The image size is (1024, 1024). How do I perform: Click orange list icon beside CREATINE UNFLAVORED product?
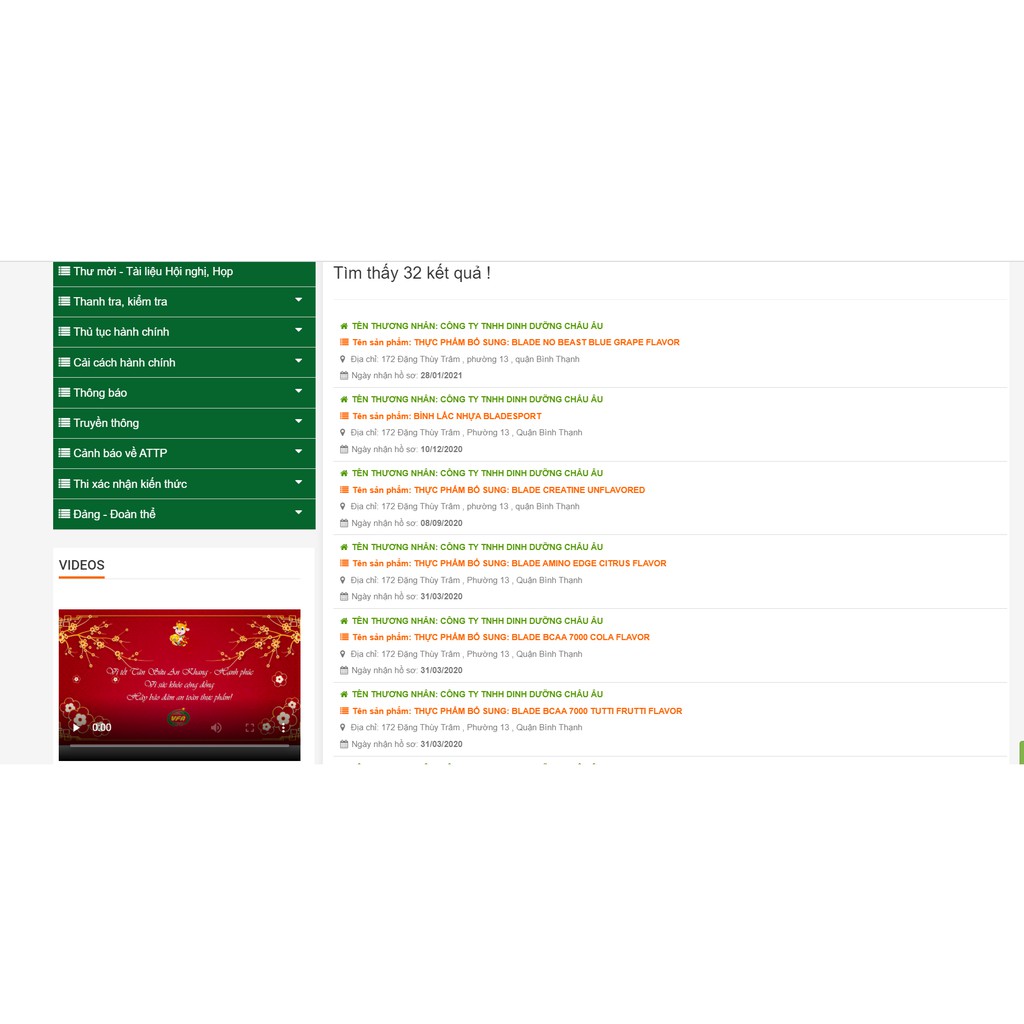(x=344, y=490)
